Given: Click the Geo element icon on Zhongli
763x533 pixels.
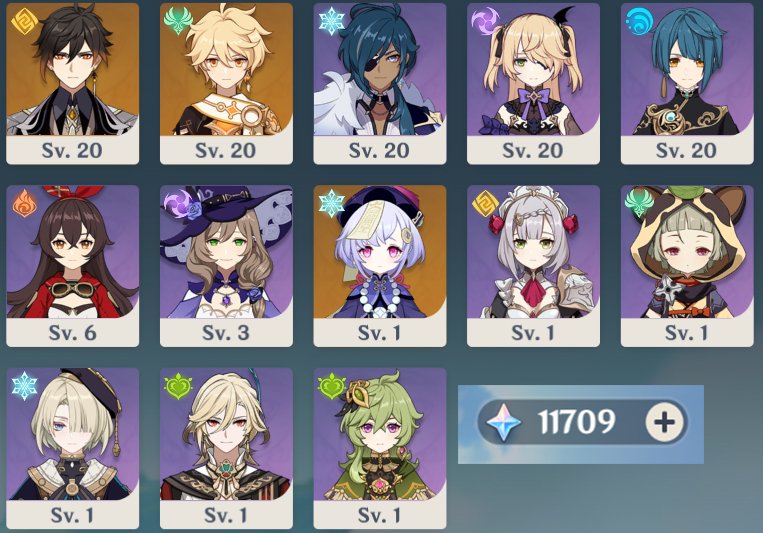Looking at the screenshot, I should click(24, 21).
